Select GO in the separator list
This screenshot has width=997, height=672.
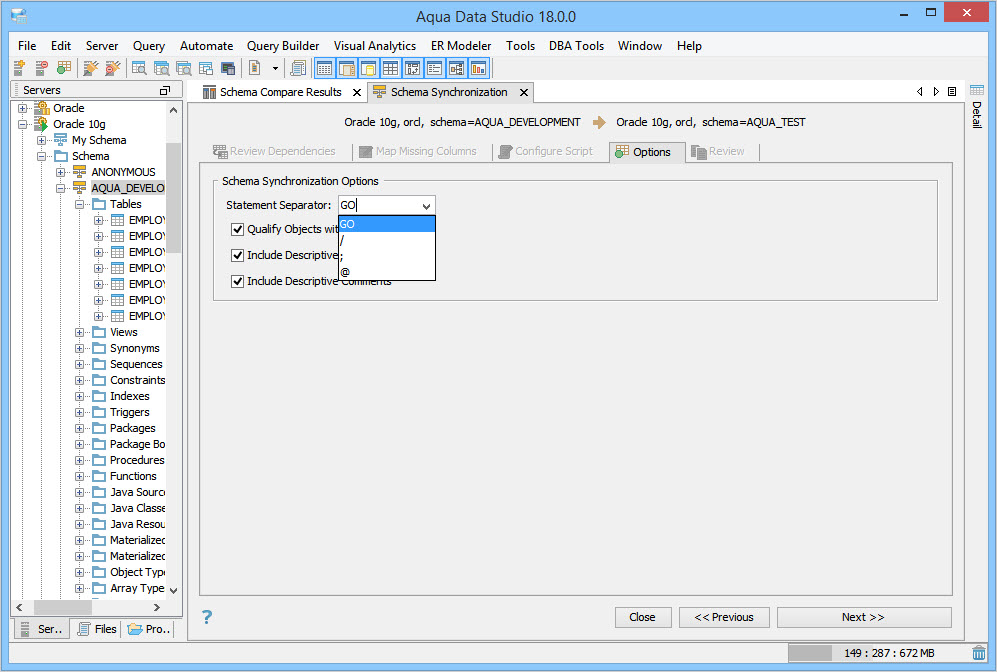[387, 224]
